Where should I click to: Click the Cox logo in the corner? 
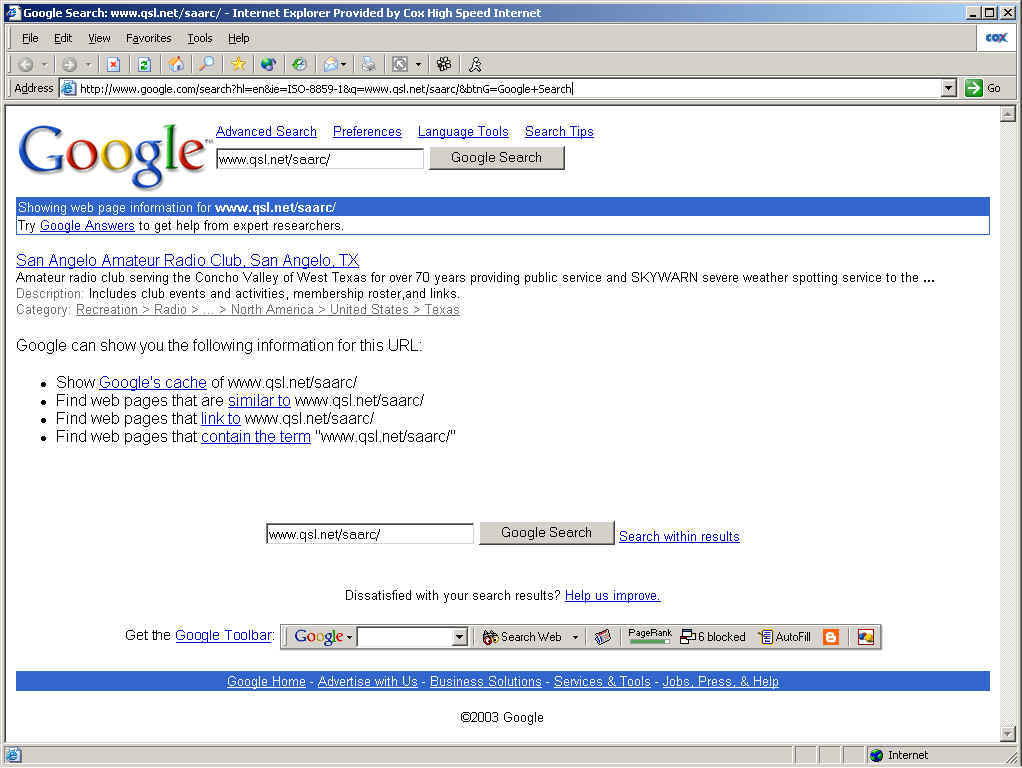(996, 38)
